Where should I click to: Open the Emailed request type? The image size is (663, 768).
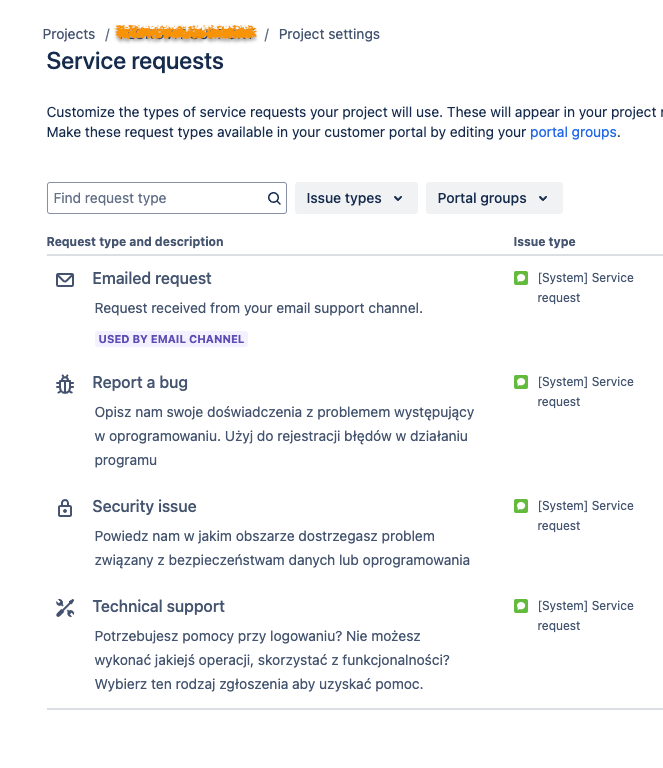(x=152, y=279)
